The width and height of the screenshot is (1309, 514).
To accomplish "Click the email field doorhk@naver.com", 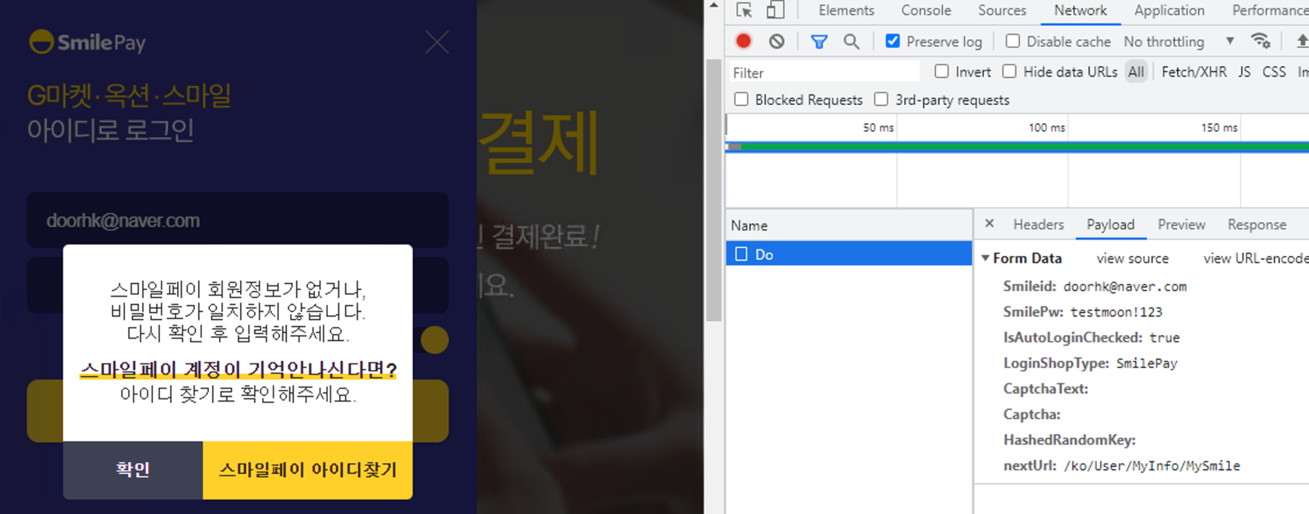I will pyautogui.click(x=237, y=220).
